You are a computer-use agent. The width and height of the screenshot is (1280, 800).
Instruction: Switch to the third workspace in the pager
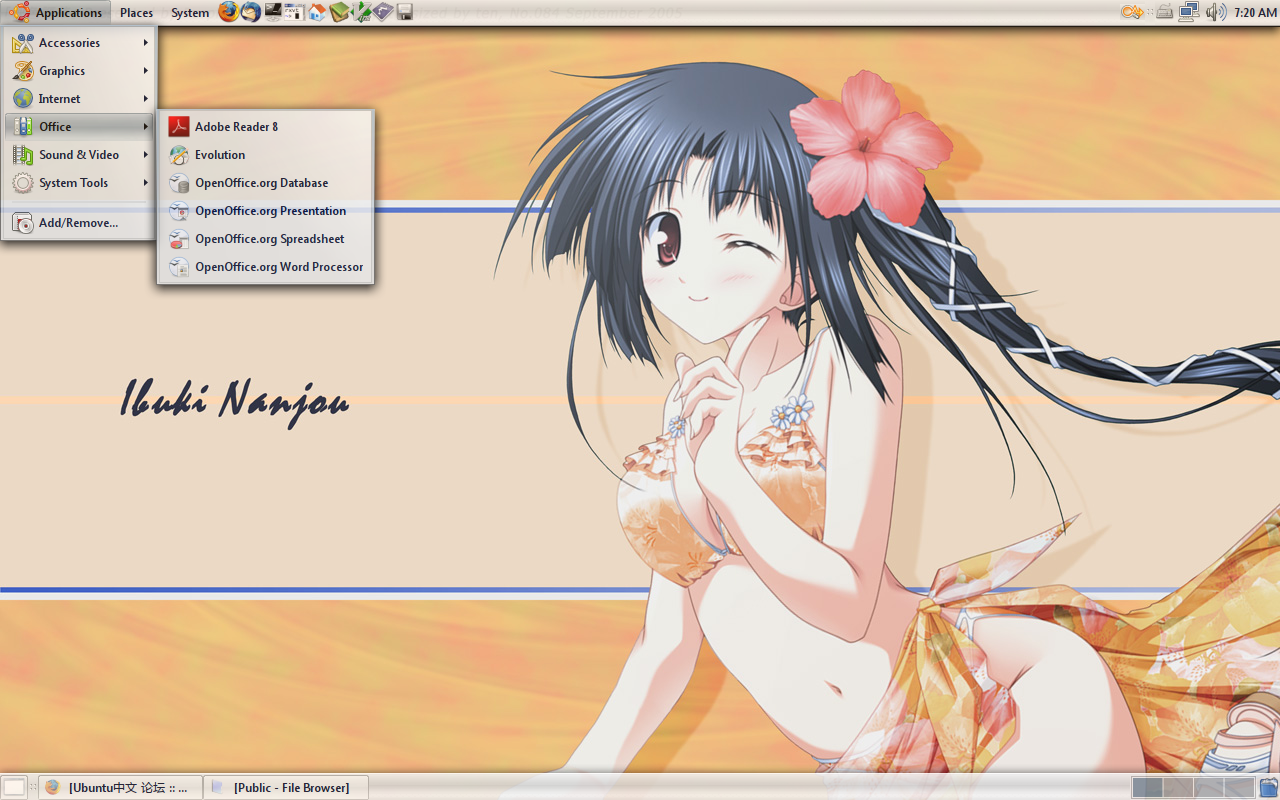(1208, 787)
